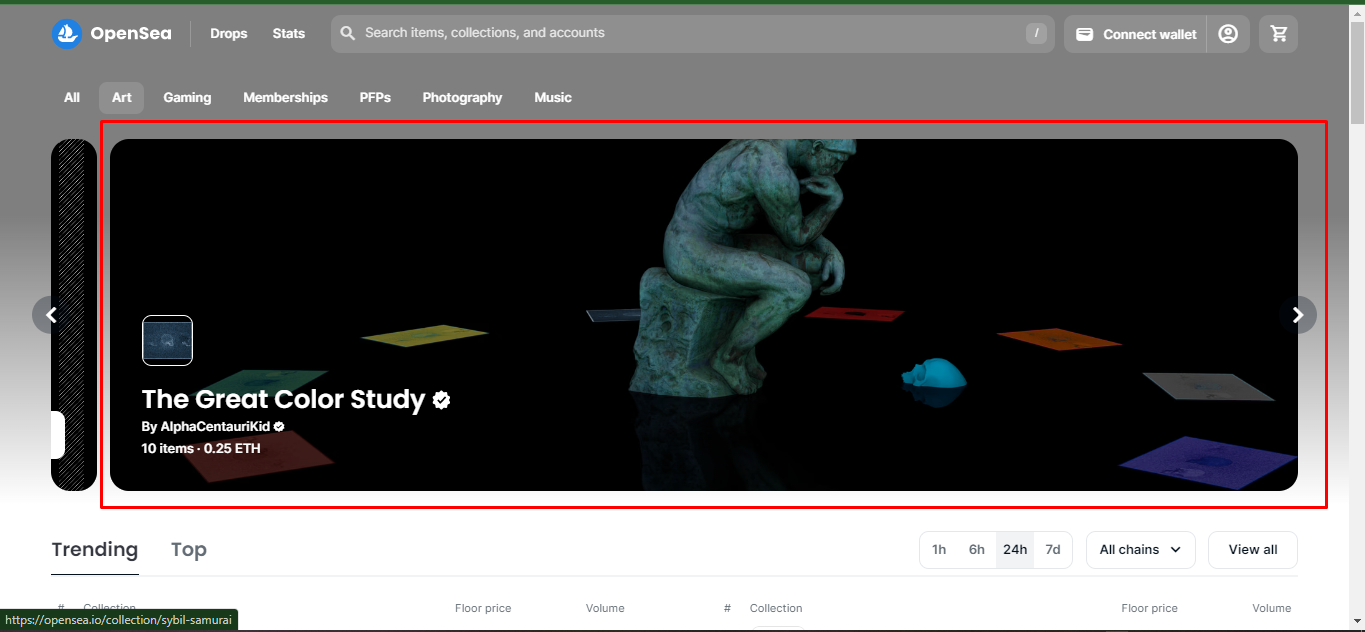This screenshot has width=1365, height=632.
Task: Focus the search items and collections field
Action: click(x=692, y=33)
